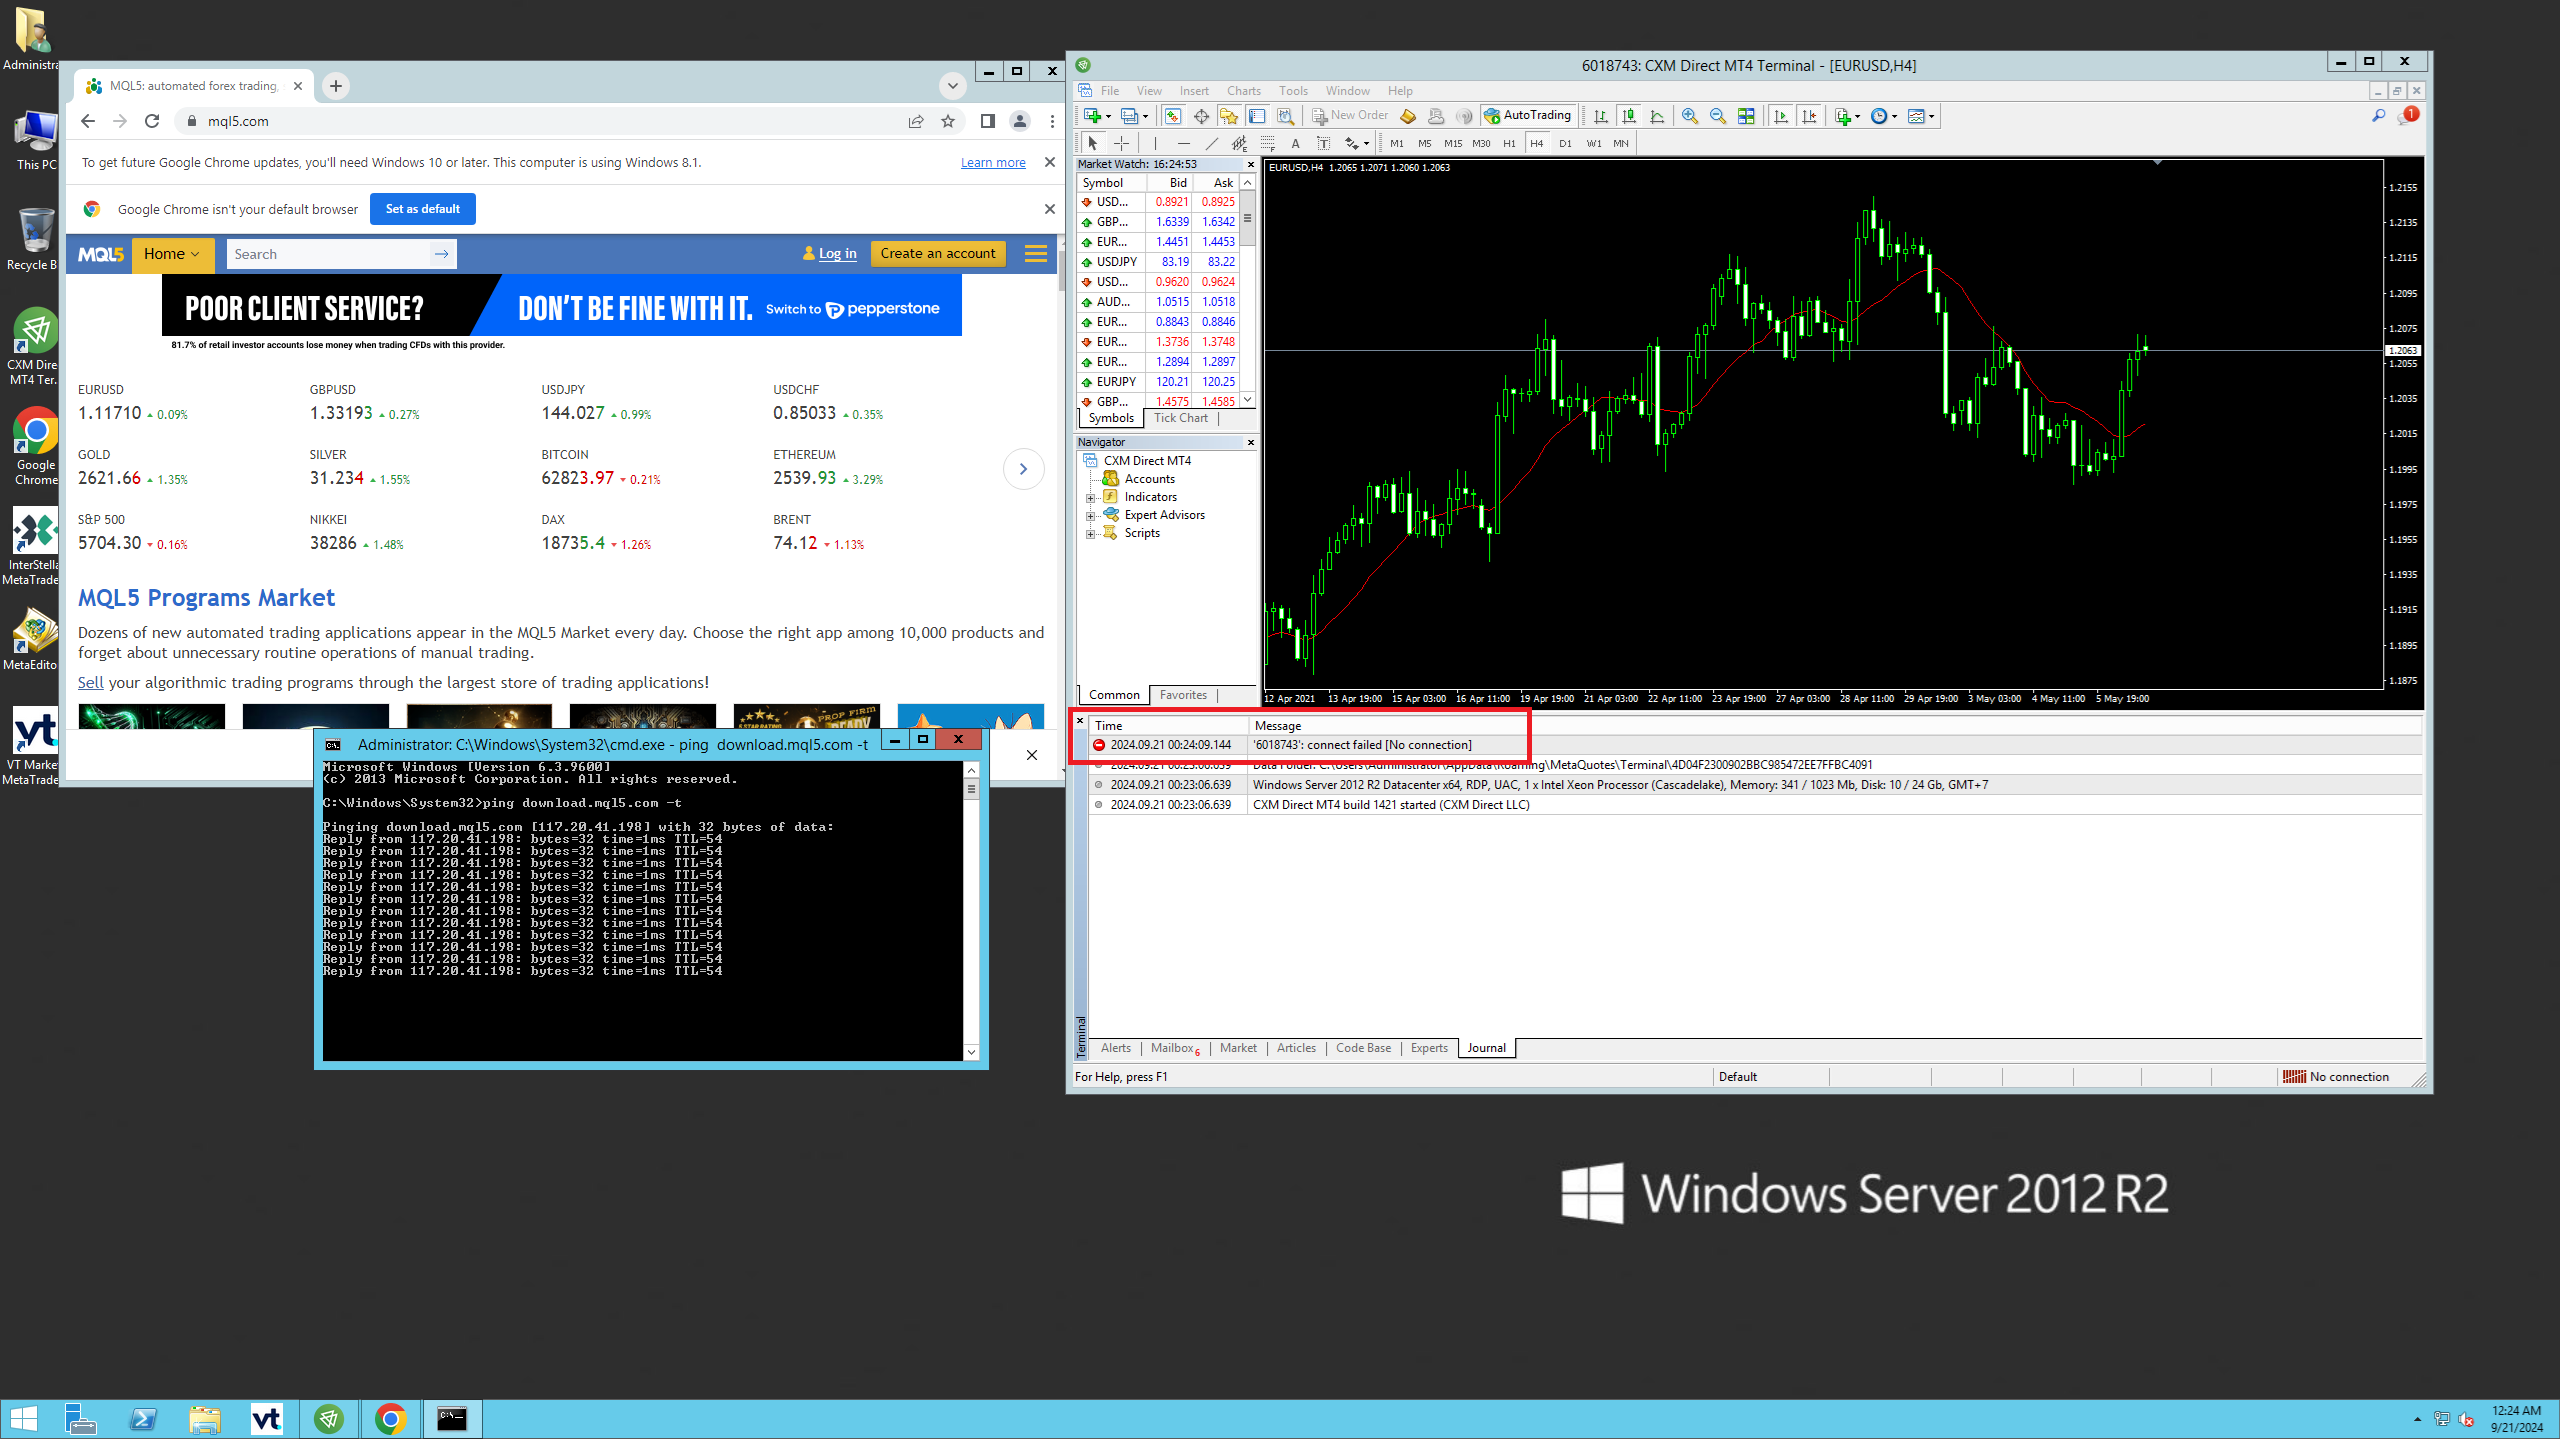Viewport: 2560px width, 1439px height.
Task: Switch to the Tick Chart tab
Action: (1180, 418)
